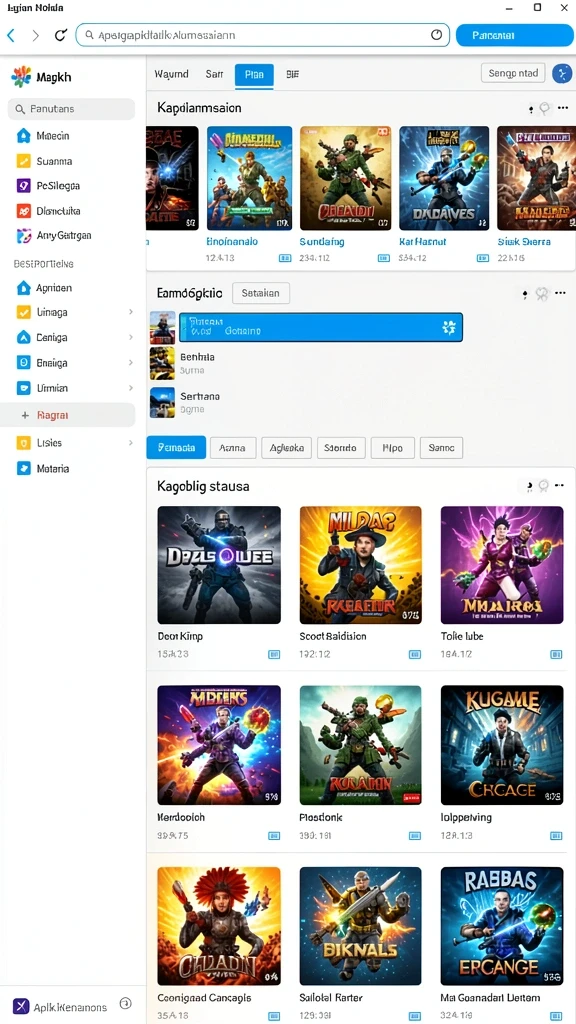Click the address bar field
Image resolution: width=576 pixels, height=1024 pixels.
click(263, 35)
